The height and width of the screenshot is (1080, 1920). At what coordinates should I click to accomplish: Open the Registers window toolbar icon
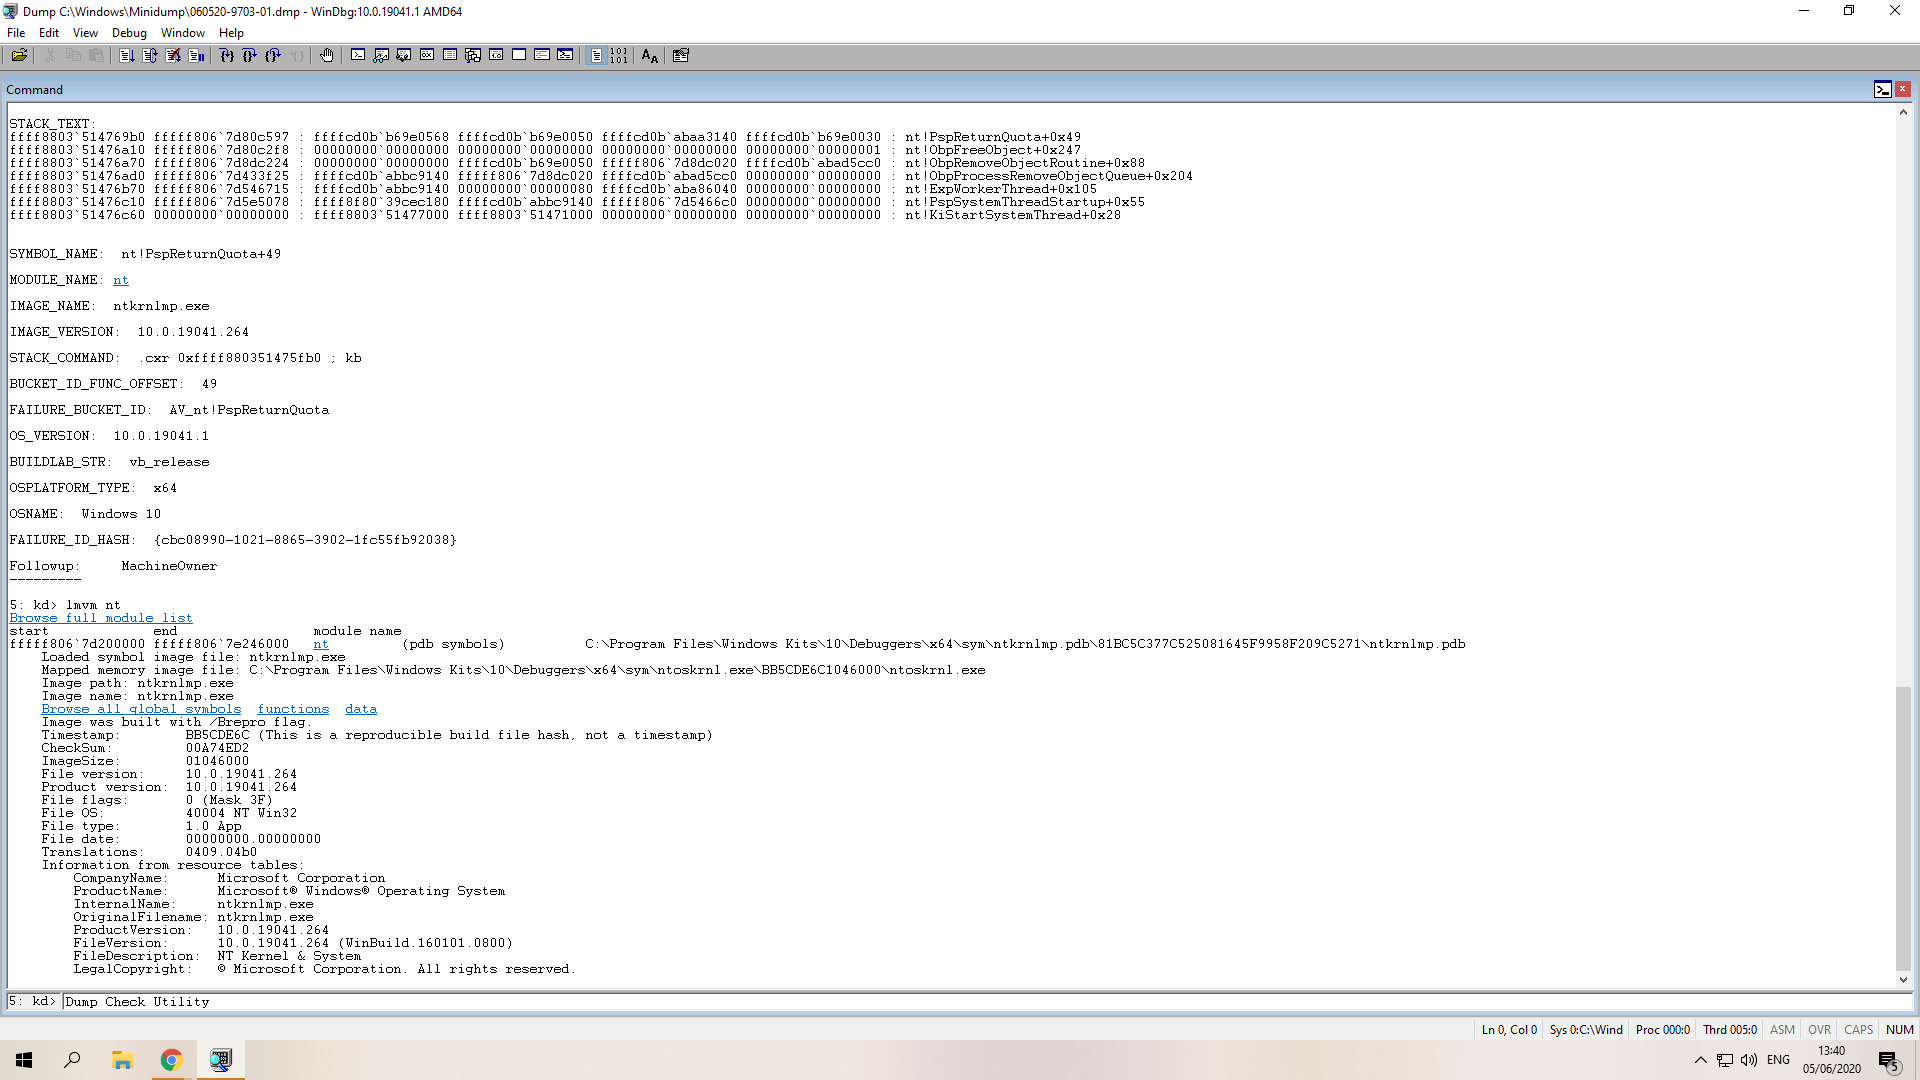pos(427,55)
